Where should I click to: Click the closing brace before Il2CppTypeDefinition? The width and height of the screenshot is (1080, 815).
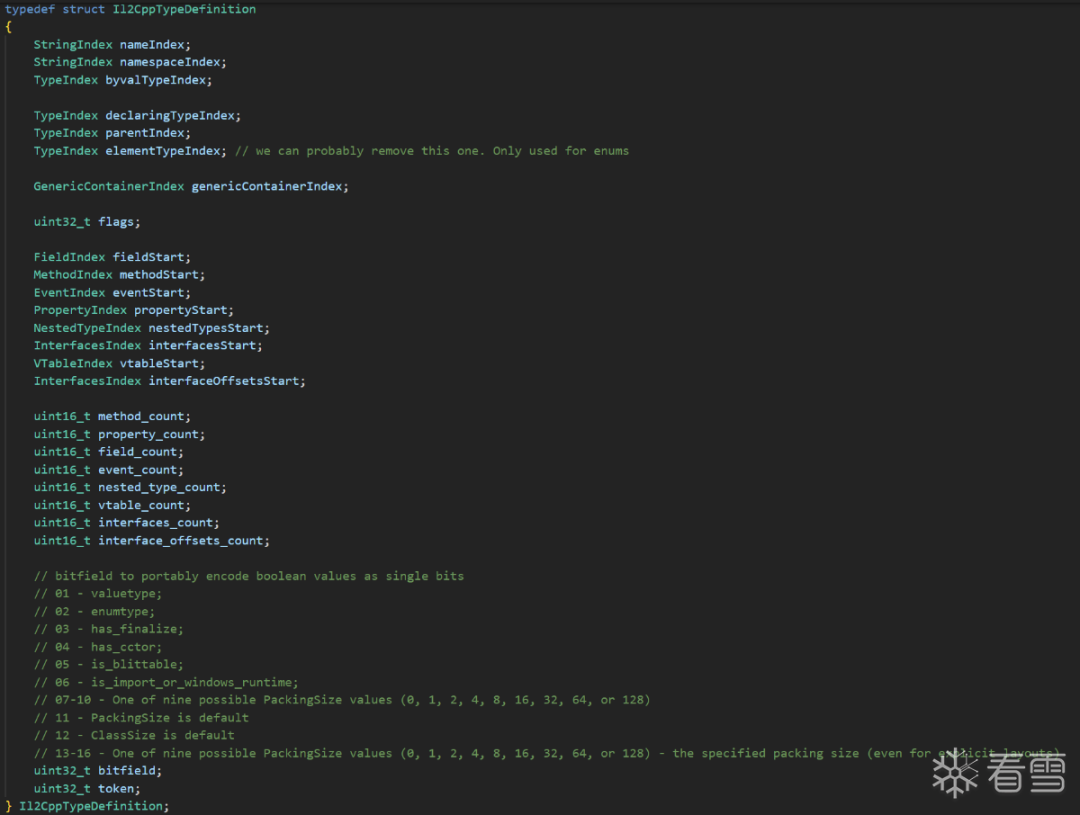(x=8, y=806)
